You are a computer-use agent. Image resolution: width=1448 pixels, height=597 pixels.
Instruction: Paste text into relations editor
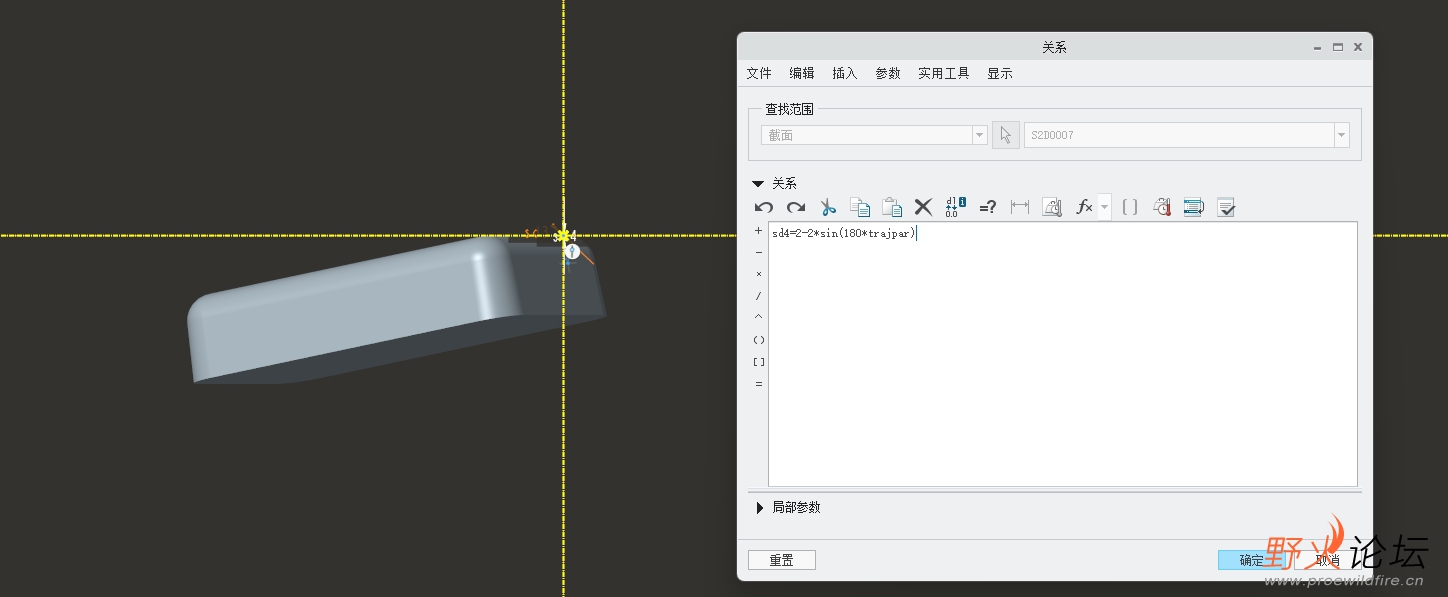(x=892, y=207)
